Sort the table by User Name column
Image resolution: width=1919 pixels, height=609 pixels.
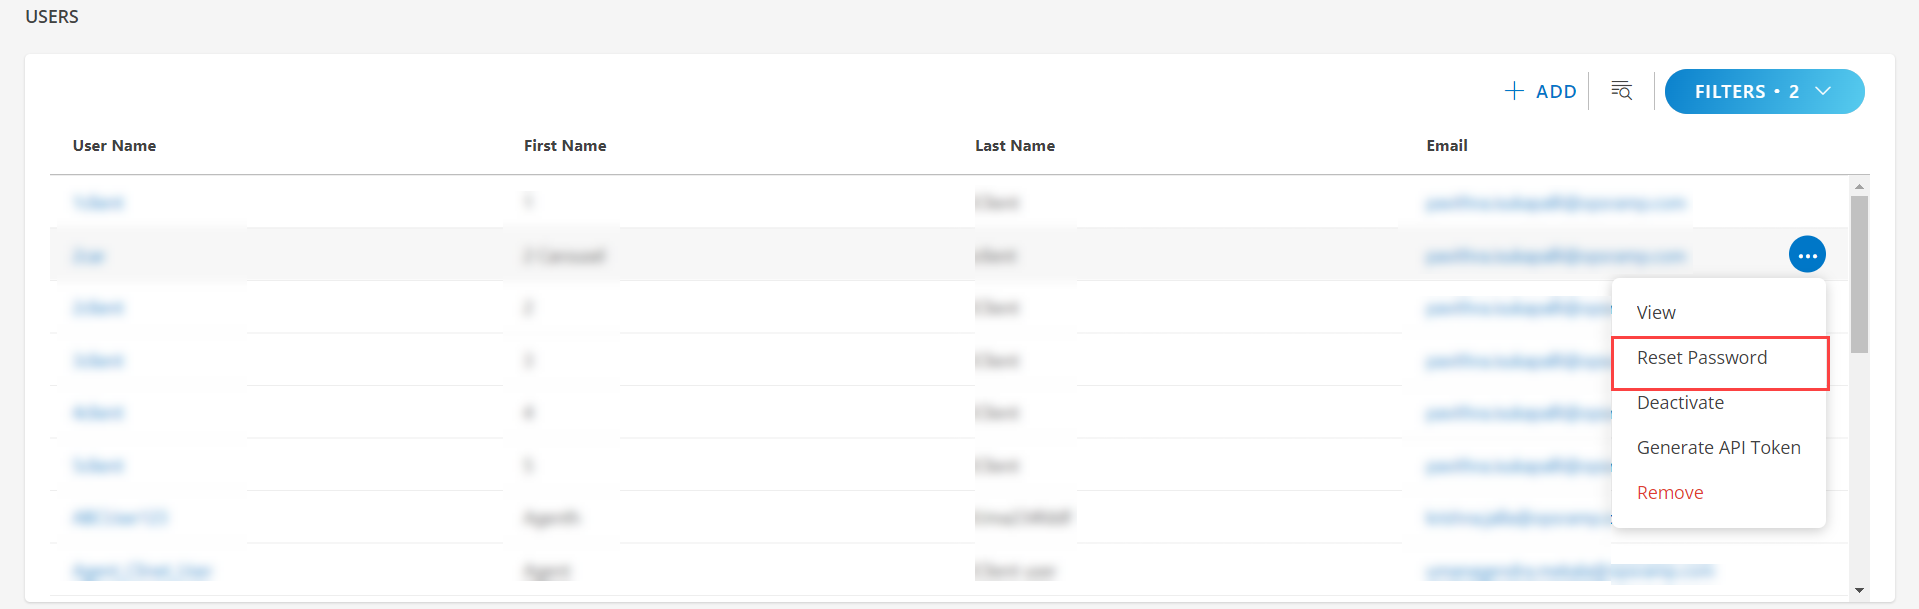(x=114, y=145)
